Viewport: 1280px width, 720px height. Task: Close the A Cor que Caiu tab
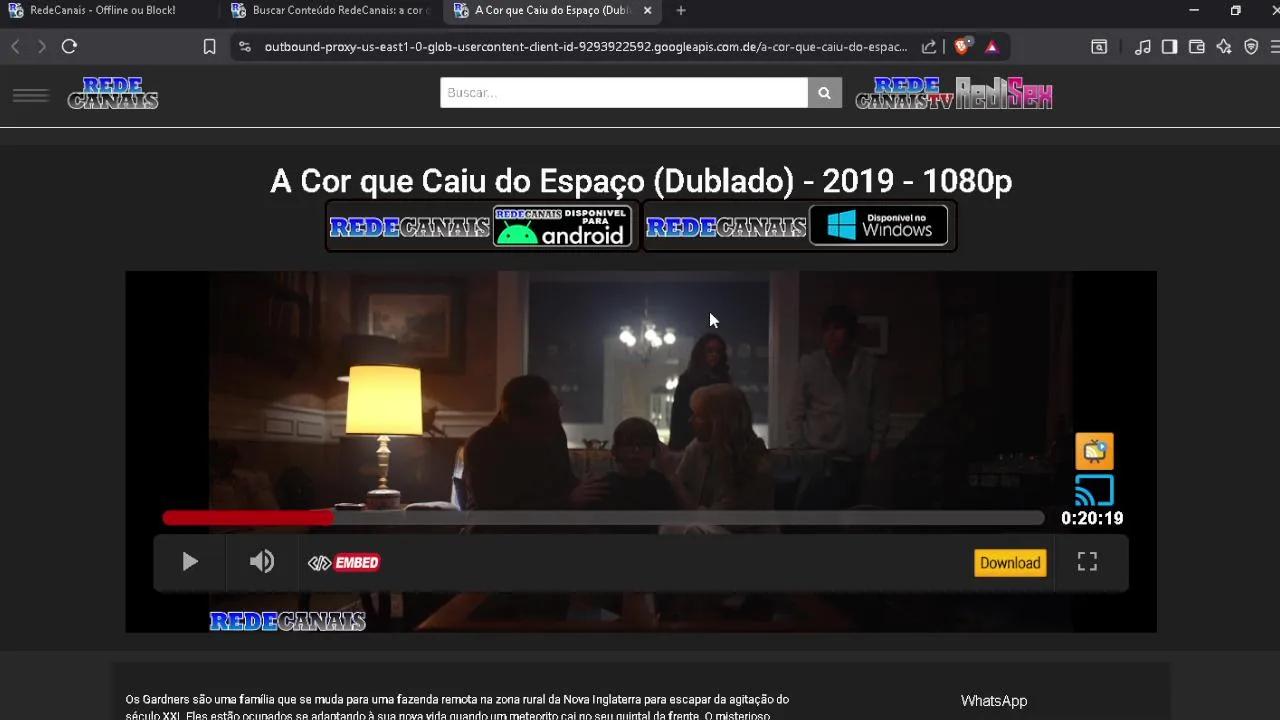pos(647,11)
